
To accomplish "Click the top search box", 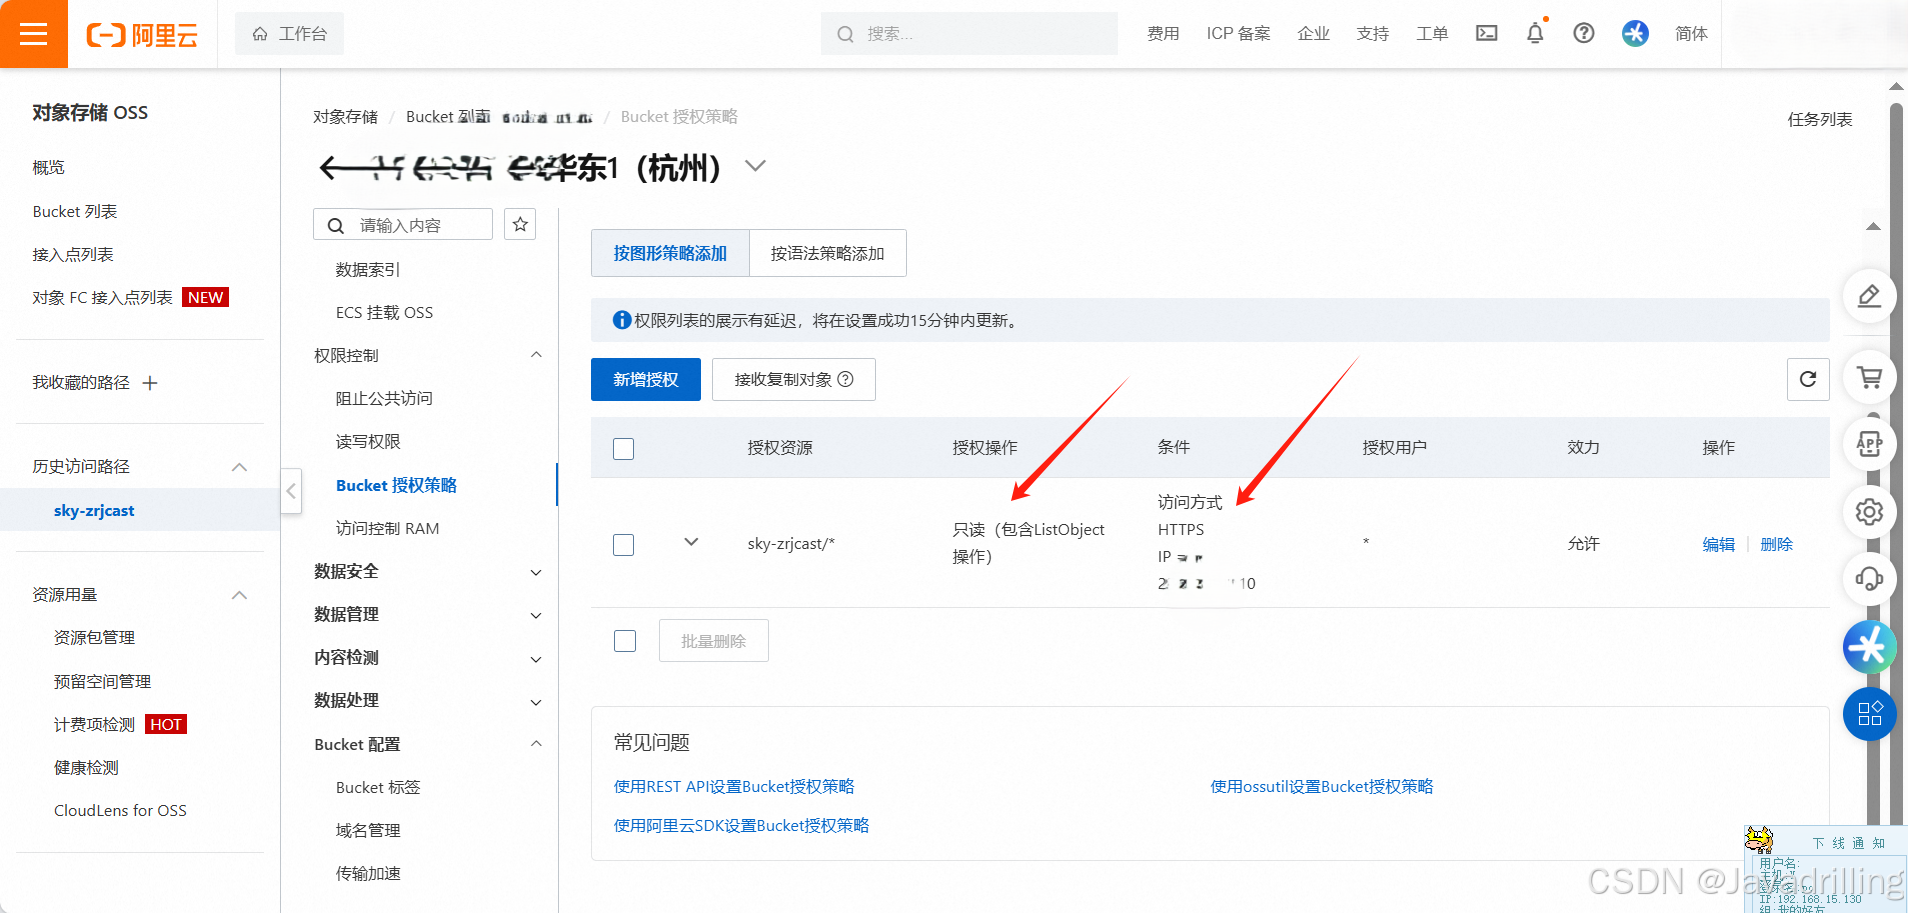I will click(970, 34).
